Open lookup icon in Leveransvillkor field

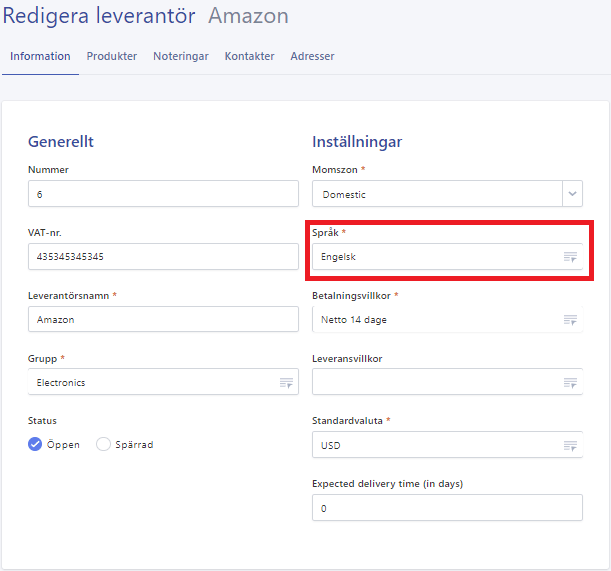click(x=570, y=383)
